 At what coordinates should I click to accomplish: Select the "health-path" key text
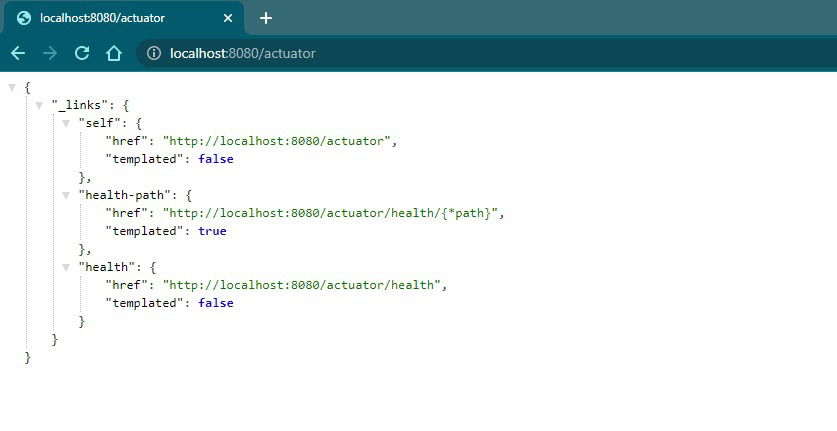[x=124, y=195]
